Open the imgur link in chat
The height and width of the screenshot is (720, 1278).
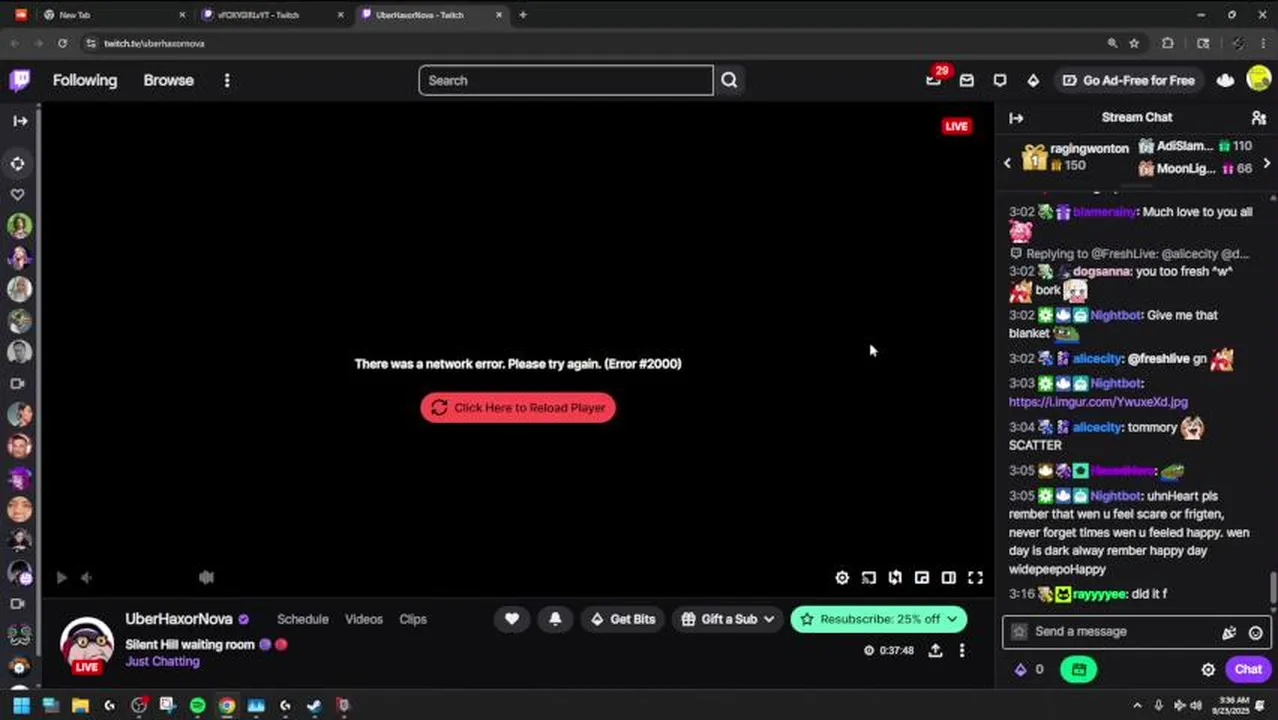[x=1098, y=402]
